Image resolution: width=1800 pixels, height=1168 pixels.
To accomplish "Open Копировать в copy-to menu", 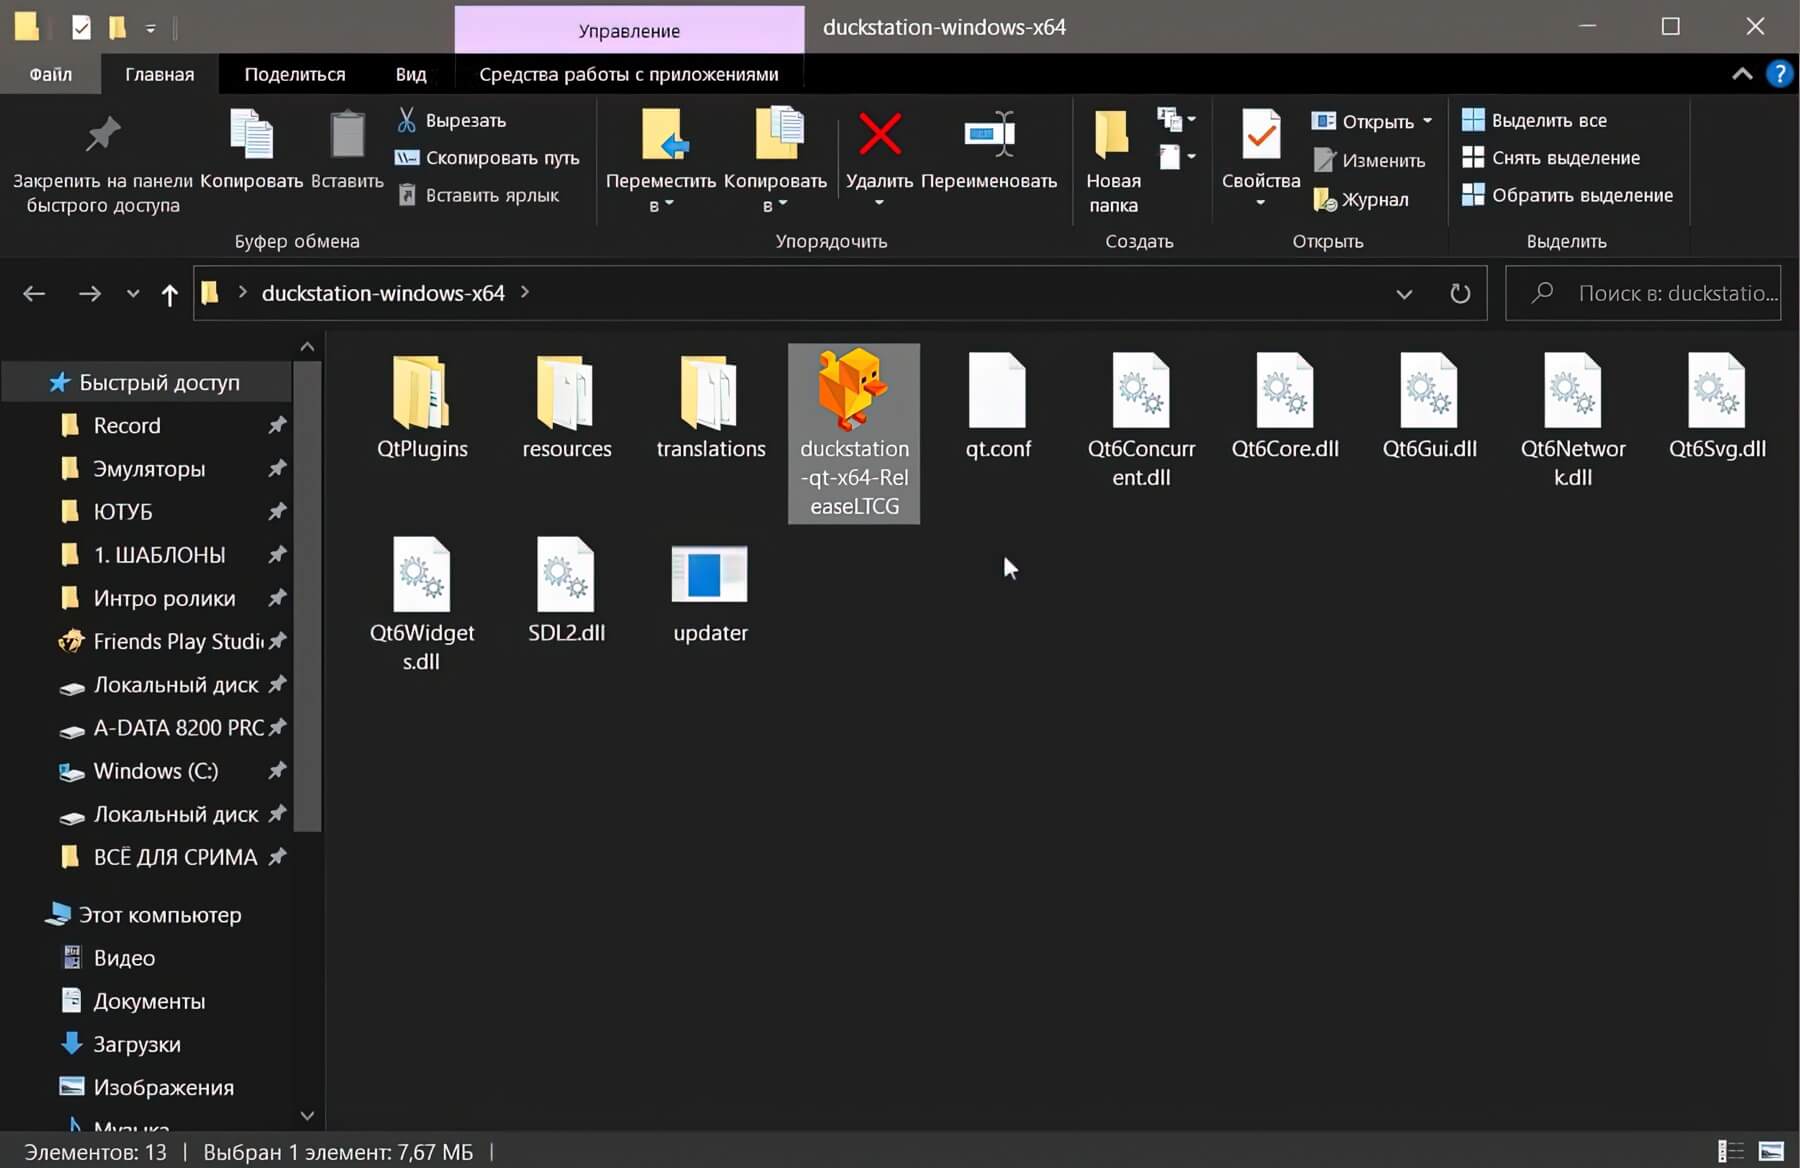I will (x=775, y=160).
